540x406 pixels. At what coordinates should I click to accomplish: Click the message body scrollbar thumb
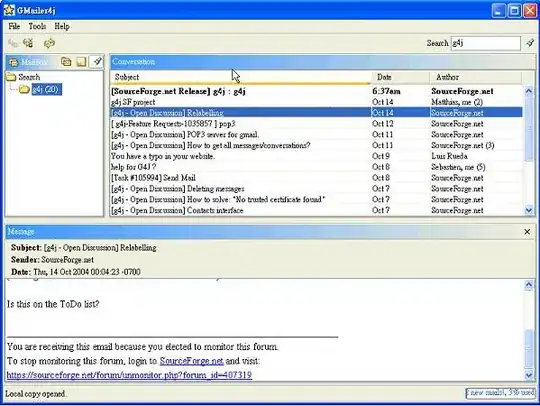529,349
